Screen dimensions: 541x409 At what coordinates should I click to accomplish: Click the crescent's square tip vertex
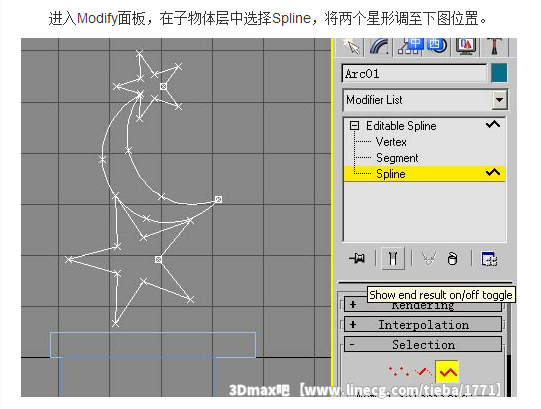click(x=218, y=199)
